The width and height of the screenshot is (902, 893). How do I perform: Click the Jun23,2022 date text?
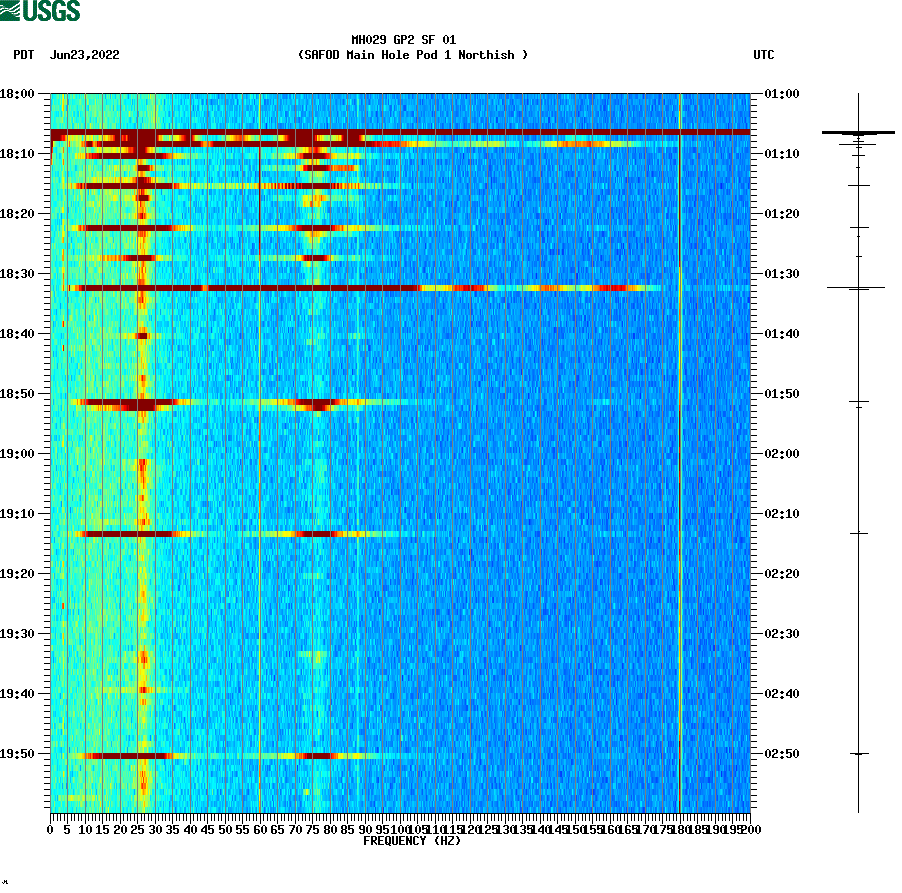click(x=84, y=56)
